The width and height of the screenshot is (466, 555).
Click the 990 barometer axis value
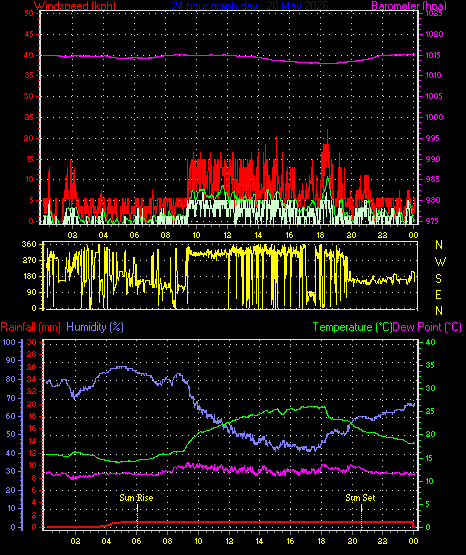434,159
